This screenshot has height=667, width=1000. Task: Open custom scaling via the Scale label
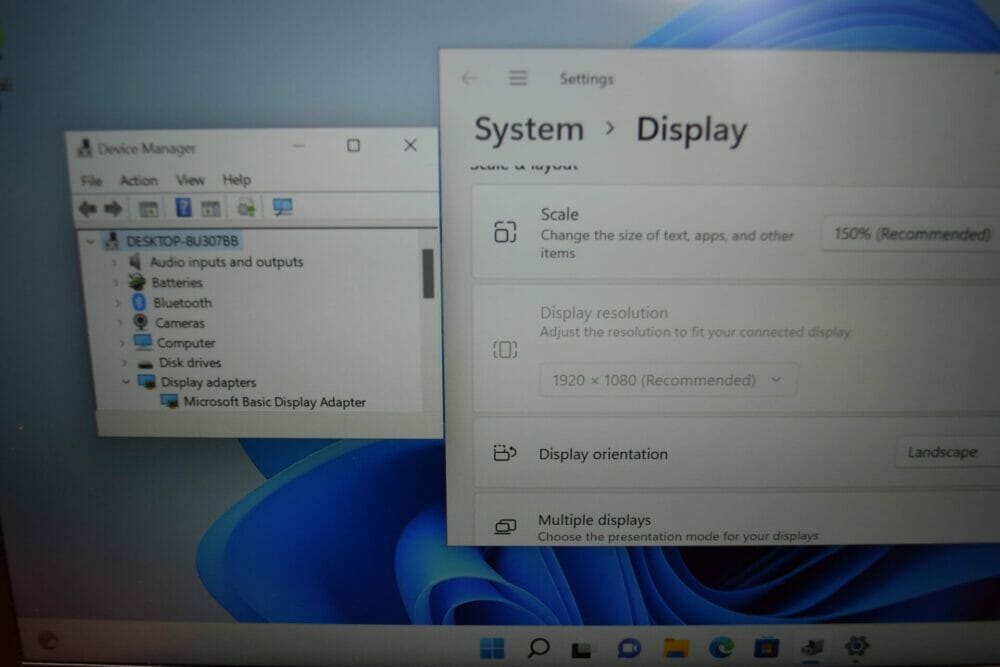(x=559, y=214)
